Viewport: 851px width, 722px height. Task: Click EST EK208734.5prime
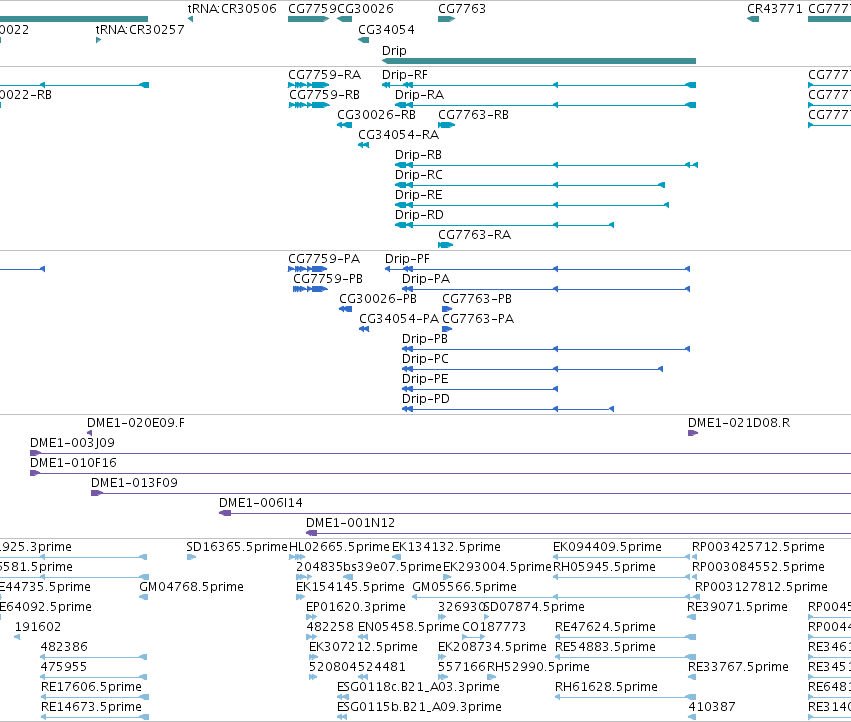tap(492, 647)
